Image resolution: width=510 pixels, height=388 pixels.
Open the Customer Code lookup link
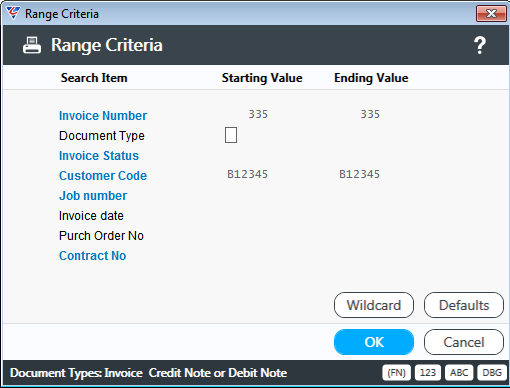point(103,176)
